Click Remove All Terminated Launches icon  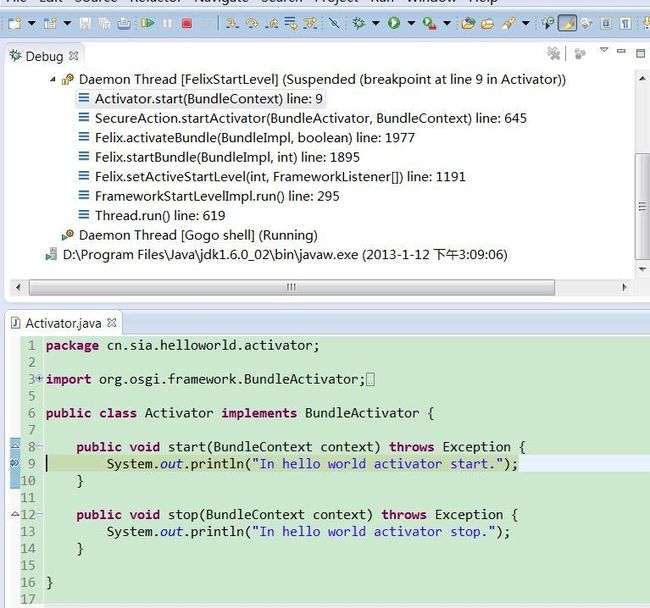[x=553, y=53]
